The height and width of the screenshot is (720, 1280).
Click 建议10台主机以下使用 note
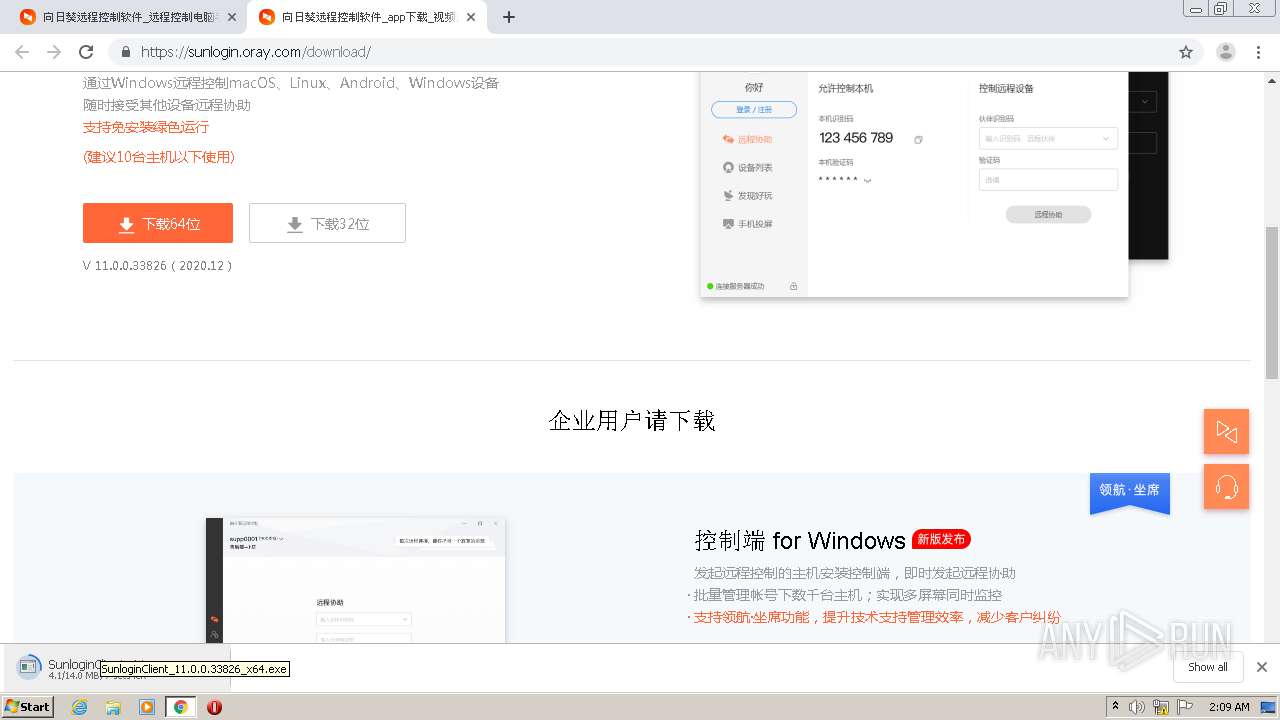pyautogui.click(x=159, y=157)
